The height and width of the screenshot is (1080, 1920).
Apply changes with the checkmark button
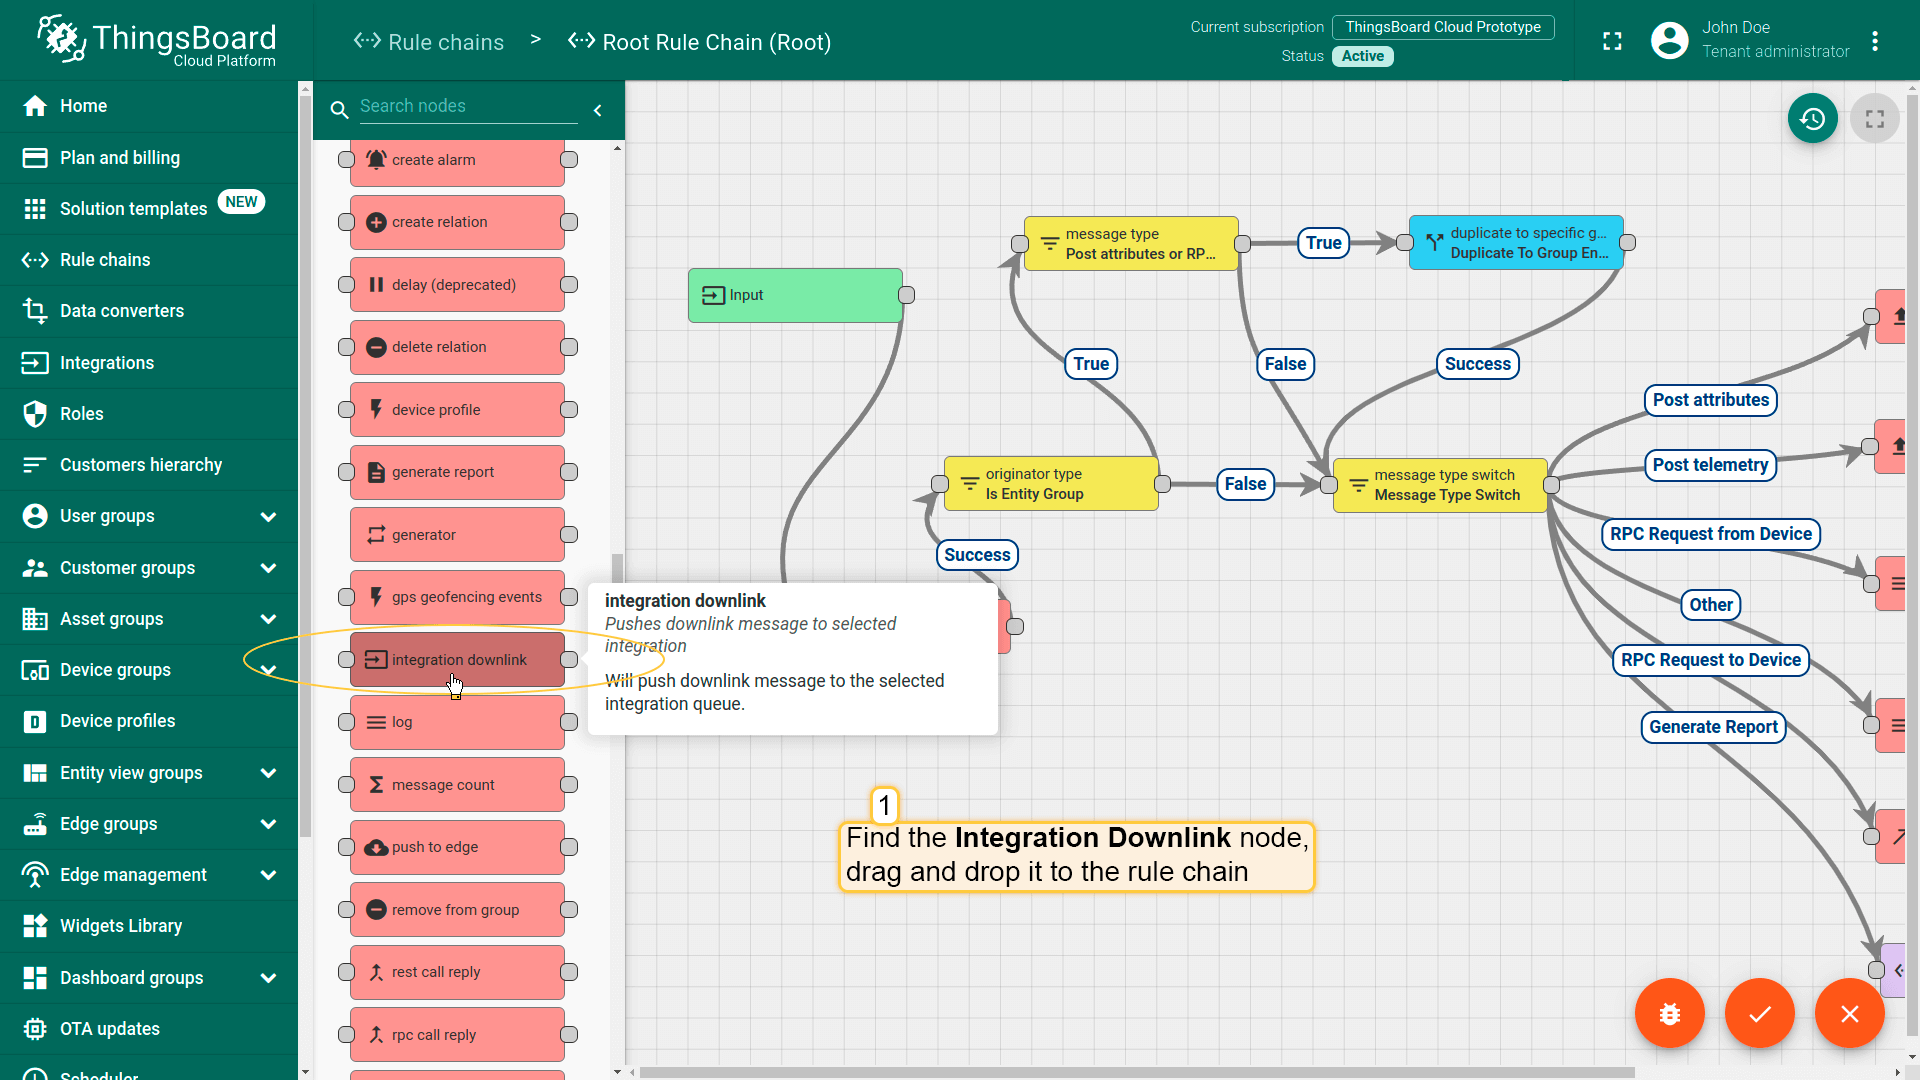pyautogui.click(x=1759, y=1013)
